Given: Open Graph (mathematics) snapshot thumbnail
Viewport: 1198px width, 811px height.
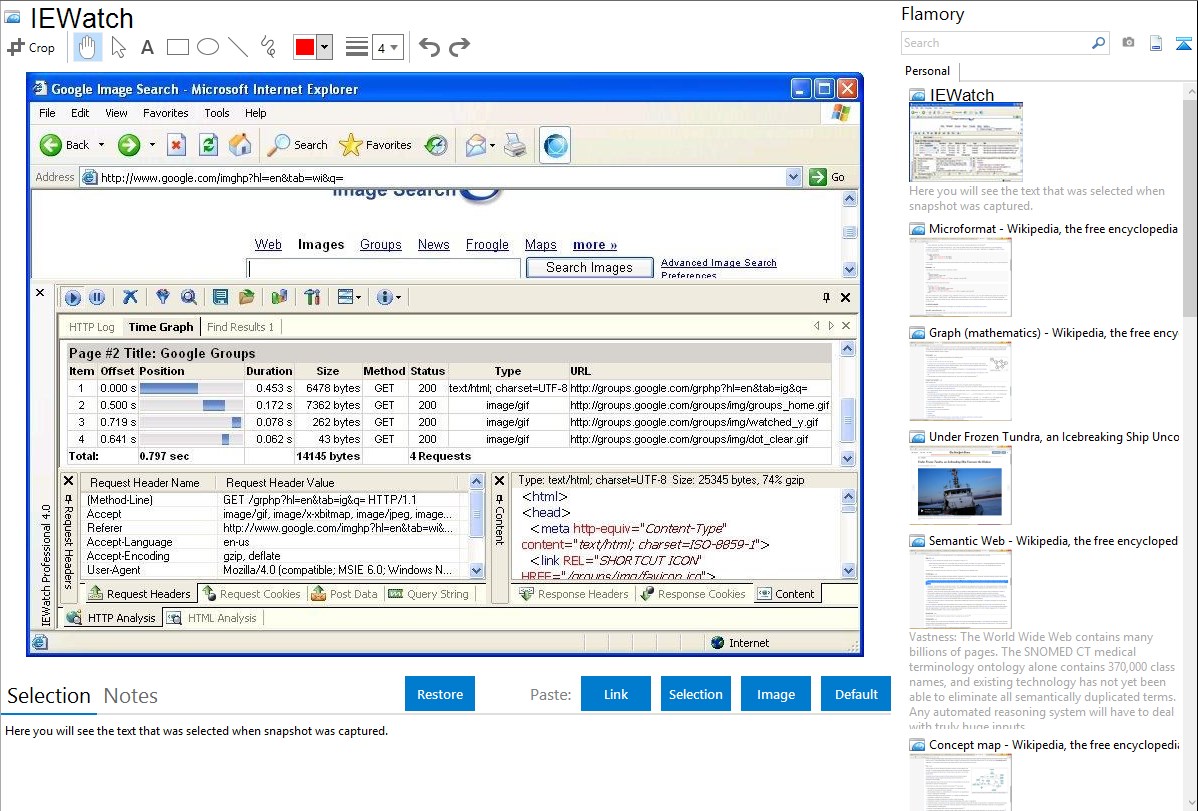Looking at the screenshot, I should [960, 381].
